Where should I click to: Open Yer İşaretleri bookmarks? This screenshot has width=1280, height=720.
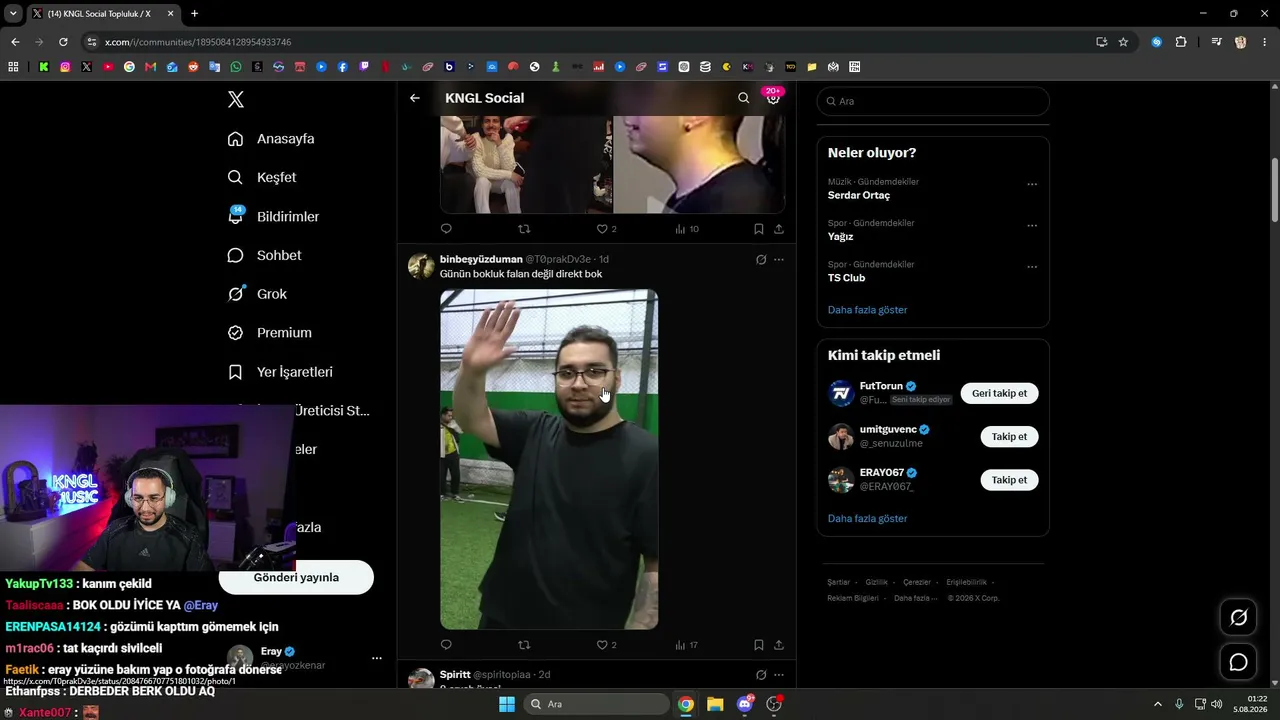280,372
